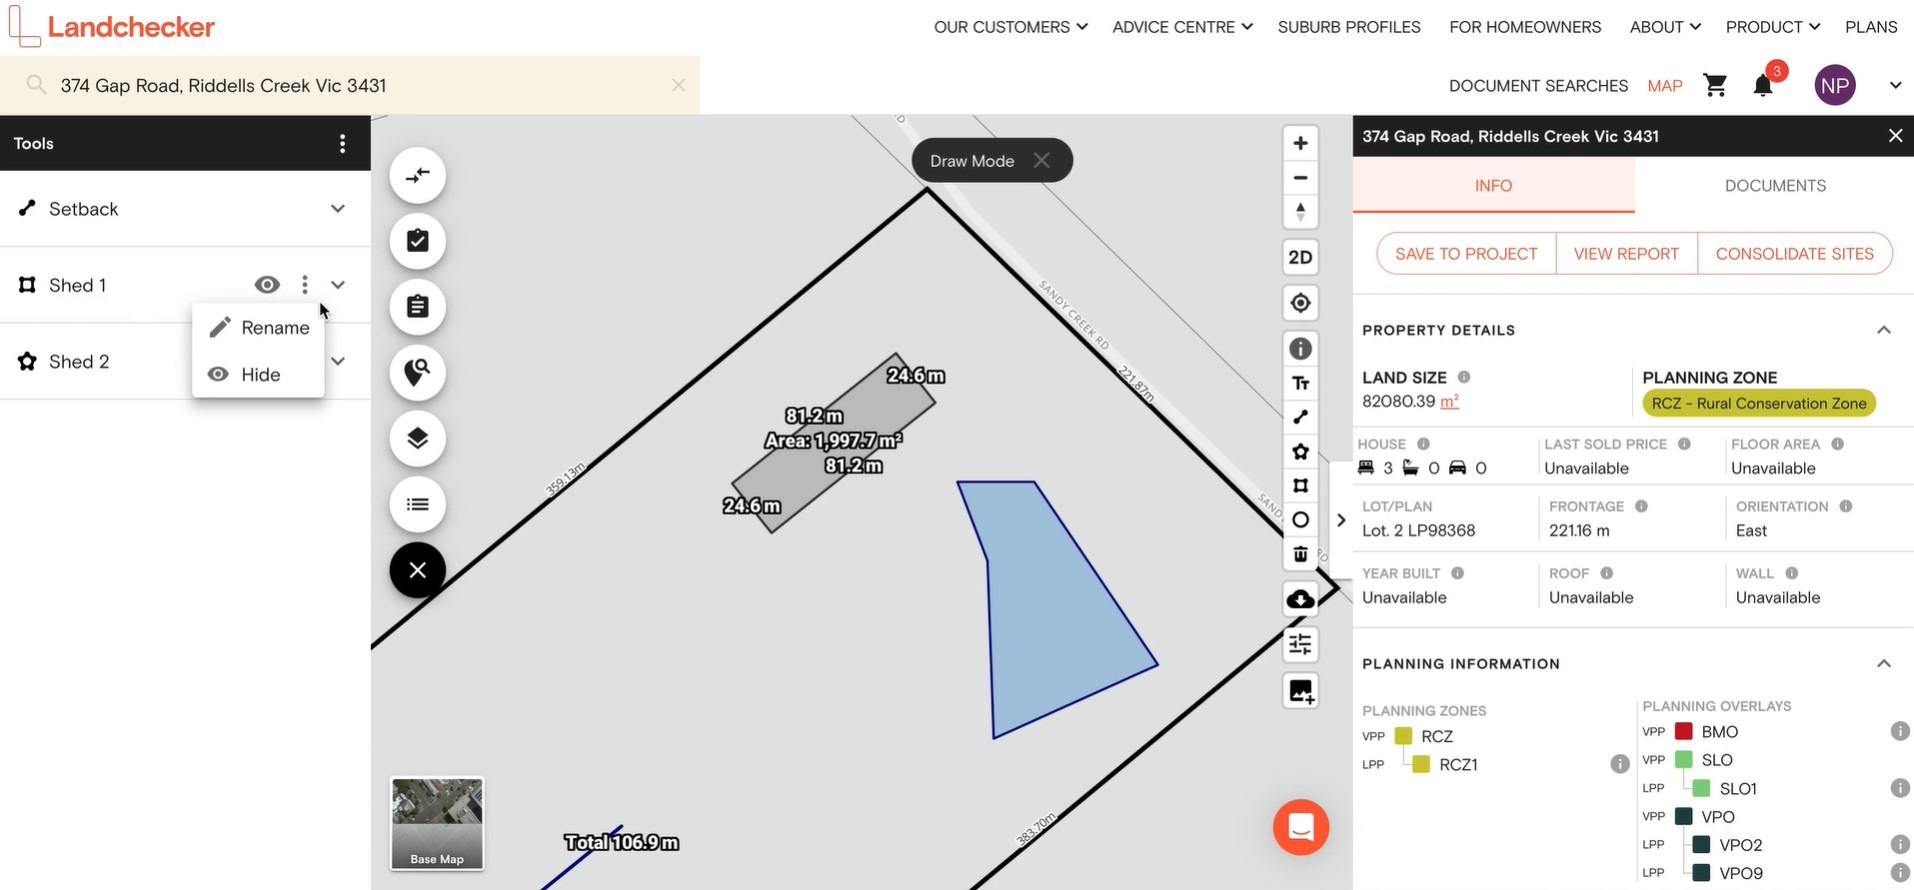Image resolution: width=1914 pixels, height=890 pixels.
Task: Switch to the Info tab
Action: pos(1493,186)
